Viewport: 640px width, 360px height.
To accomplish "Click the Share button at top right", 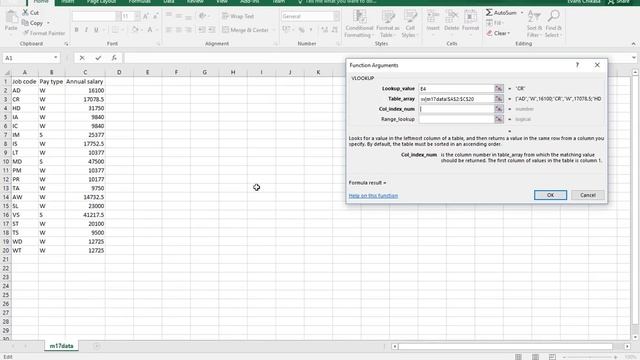I will point(619,2).
